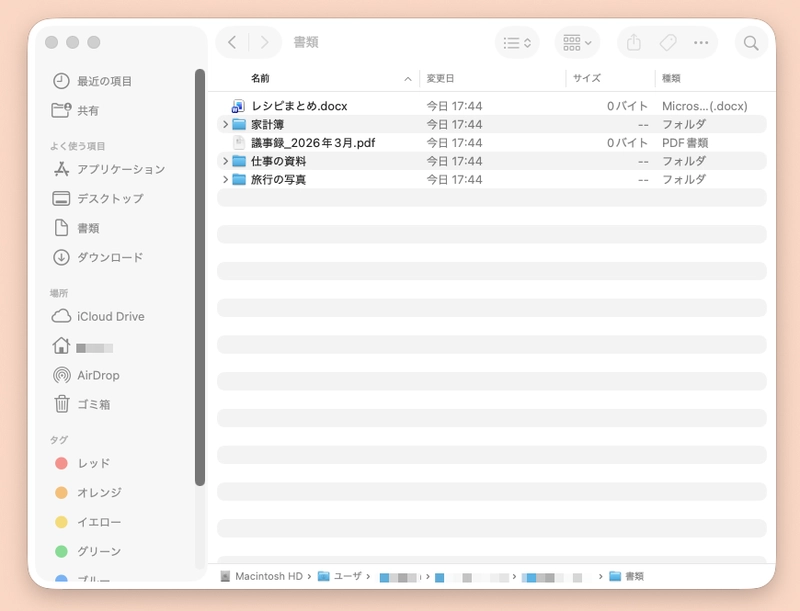
Task: Toggle sort direction on the 名前 column
Action: coord(260,78)
